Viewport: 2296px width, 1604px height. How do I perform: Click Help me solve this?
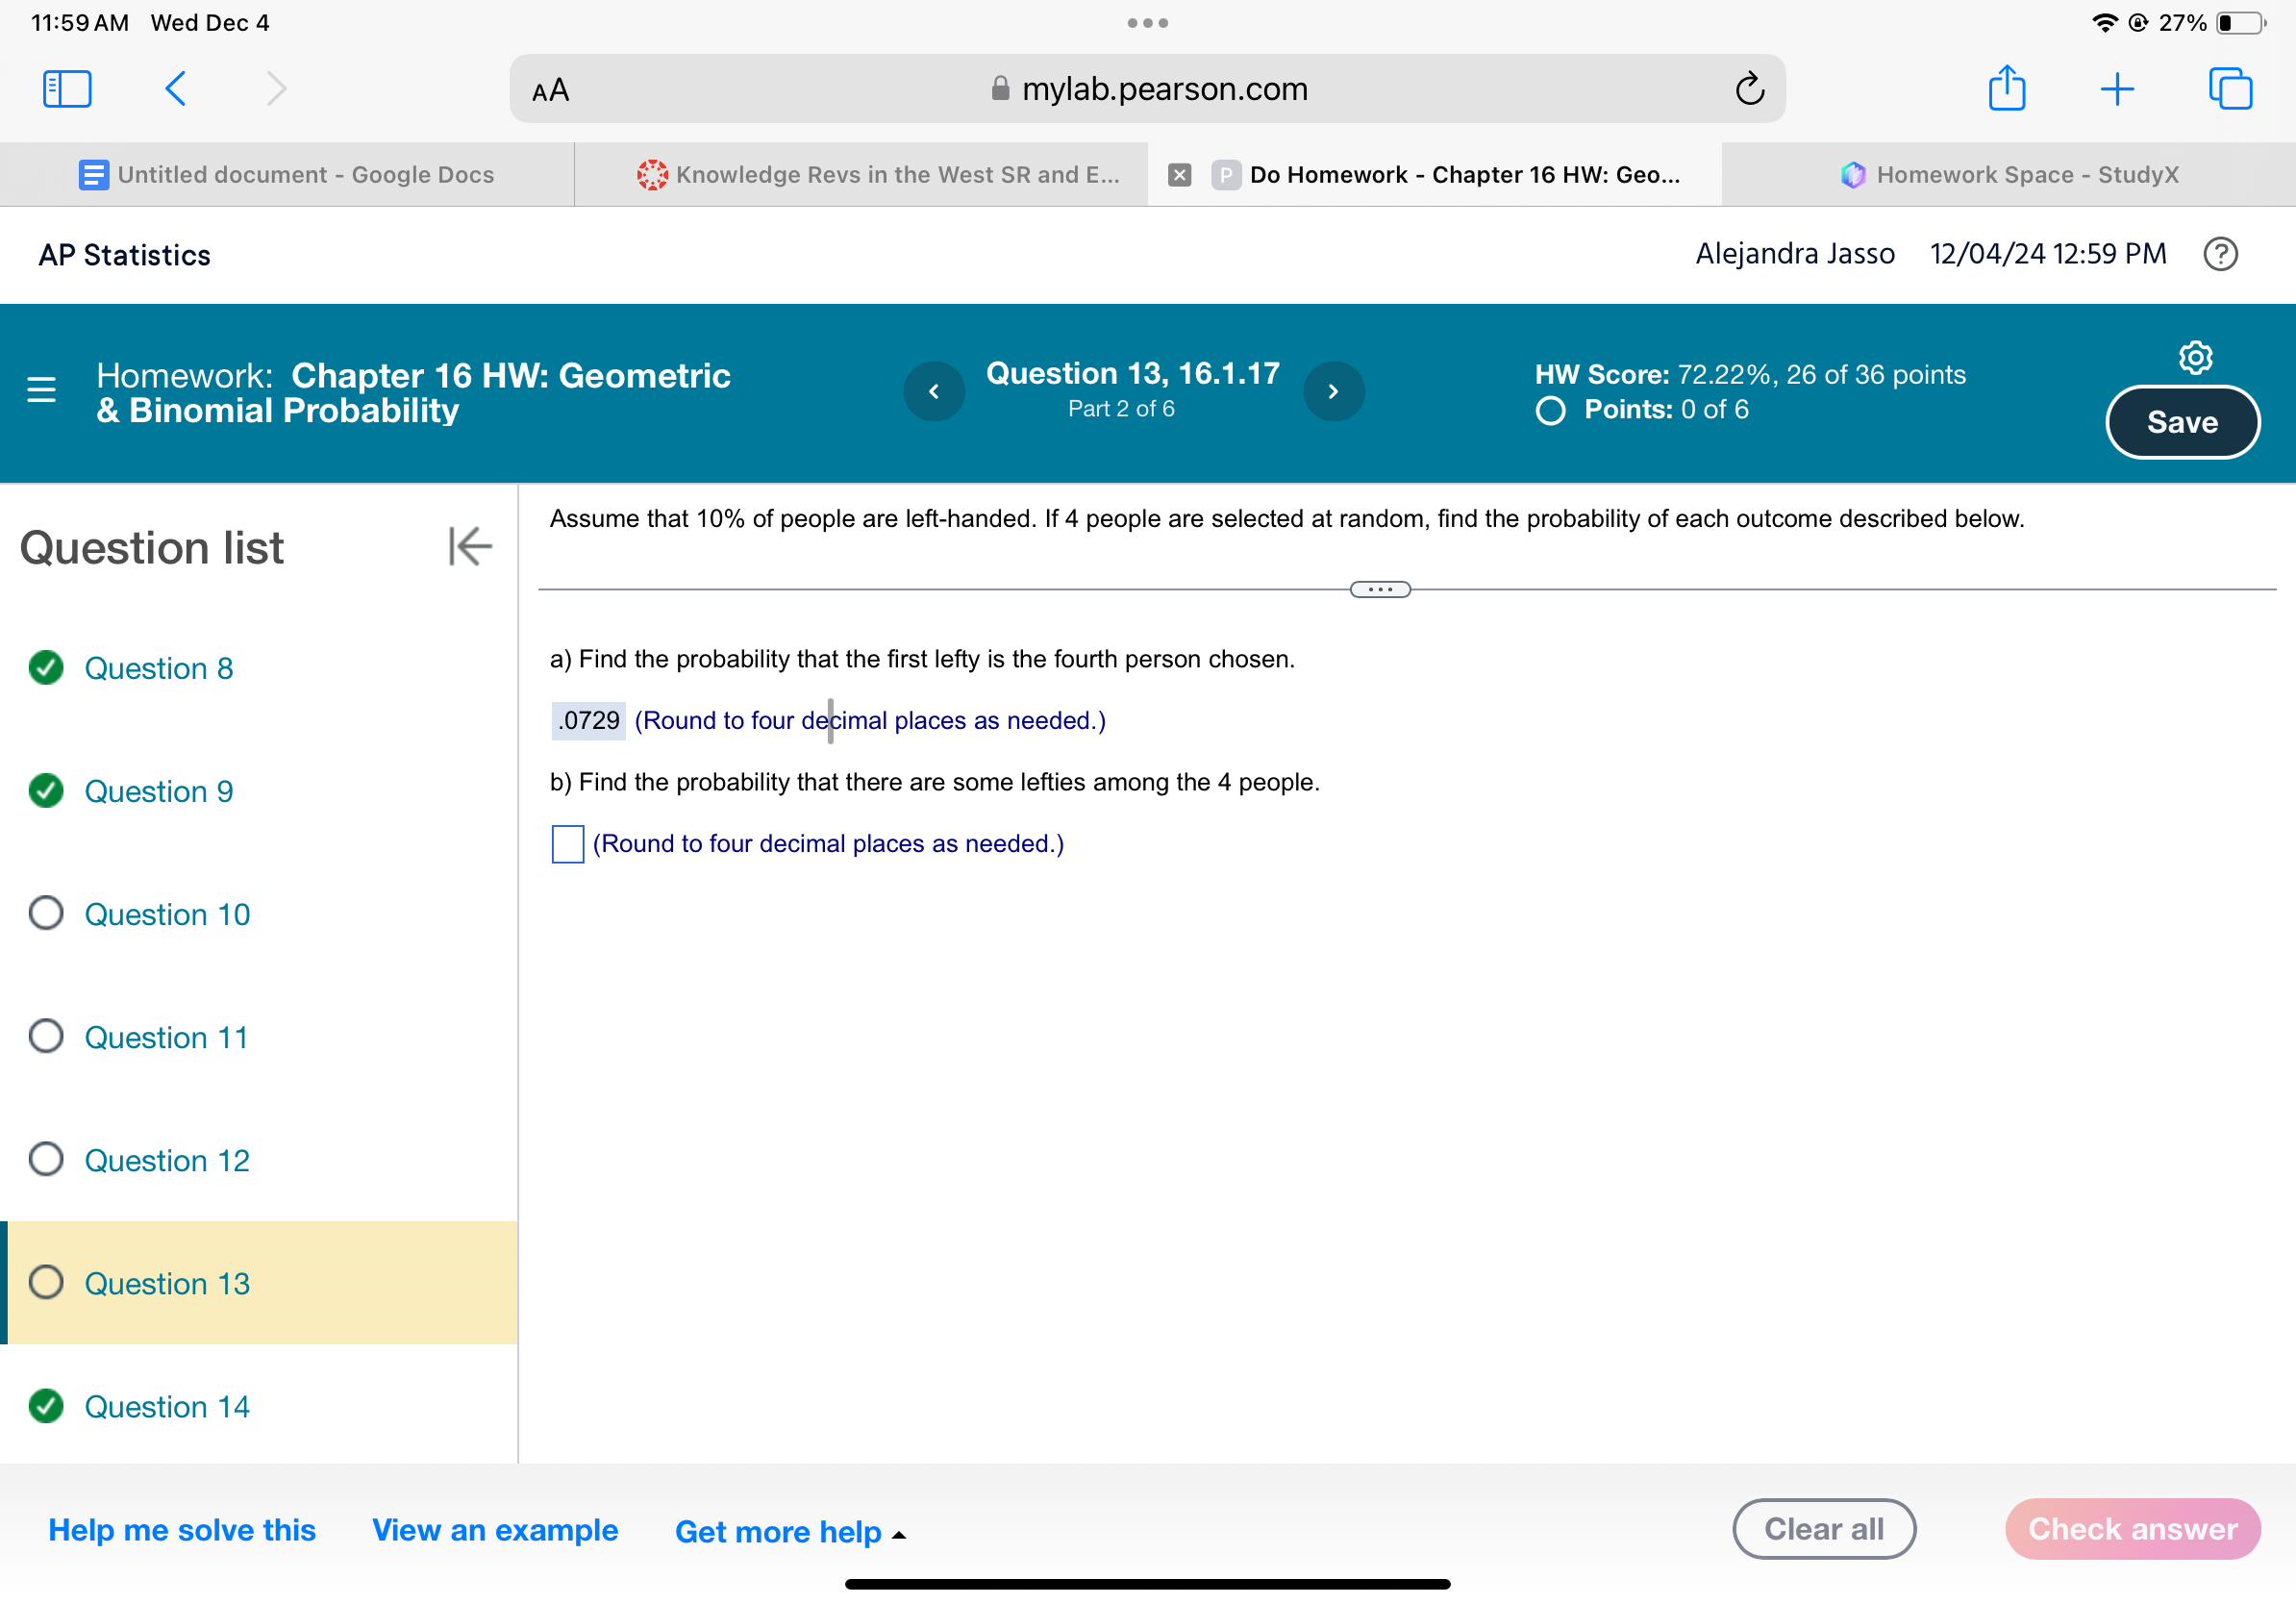coord(182,1529)
